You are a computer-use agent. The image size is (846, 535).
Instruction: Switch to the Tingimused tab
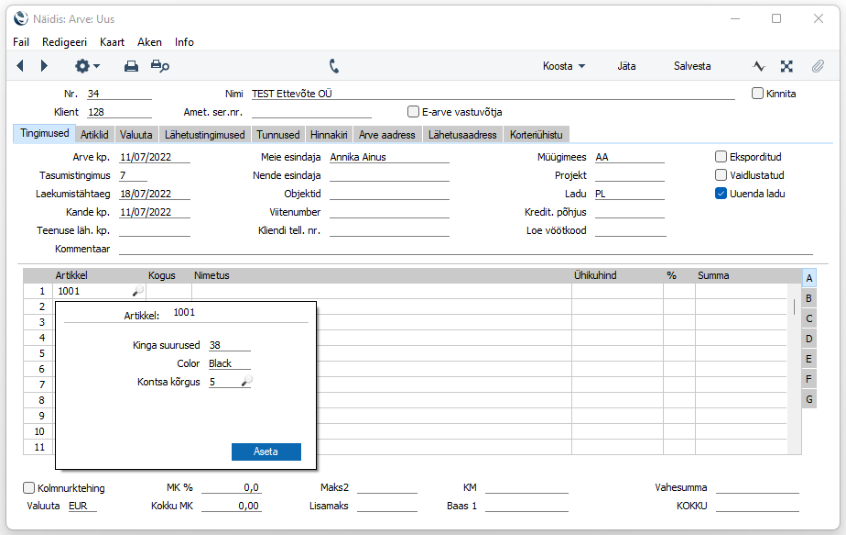pyautogui.click(x=44, y=133)
